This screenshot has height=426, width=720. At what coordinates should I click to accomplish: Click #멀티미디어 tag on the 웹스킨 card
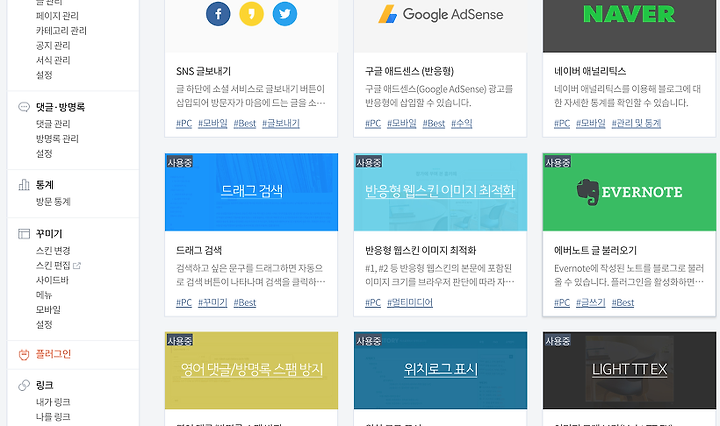pos(410,303)
